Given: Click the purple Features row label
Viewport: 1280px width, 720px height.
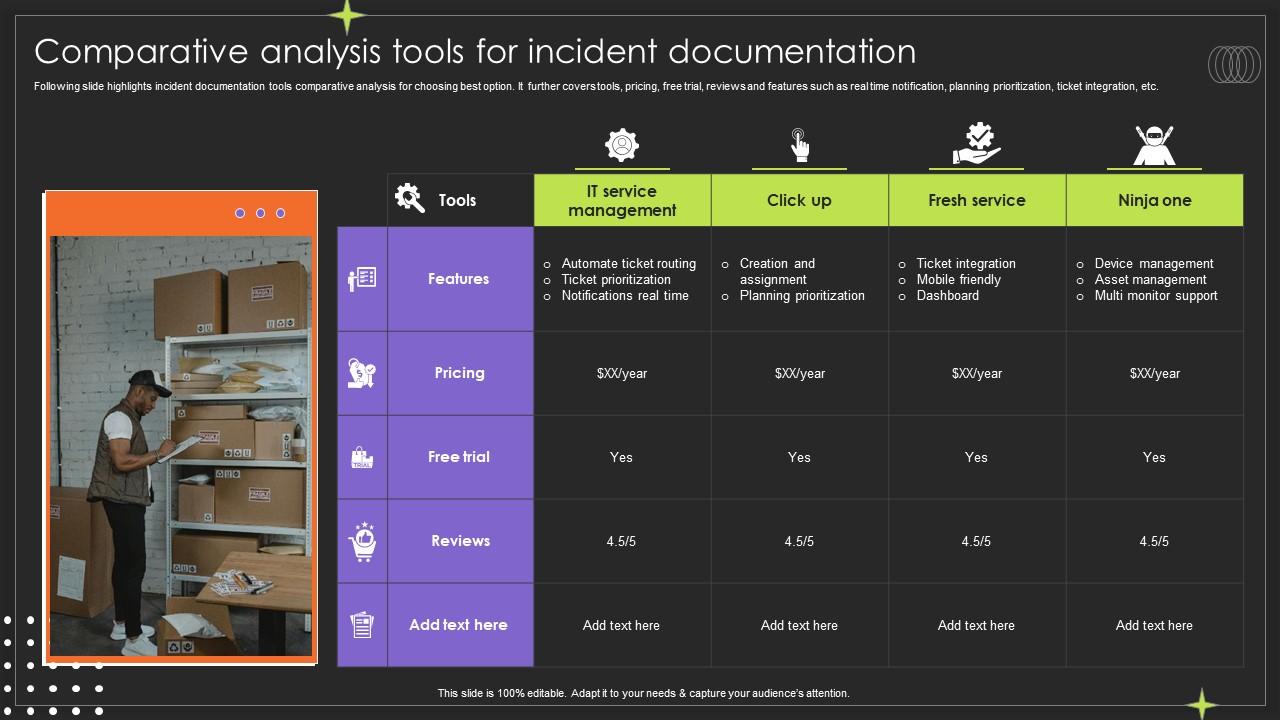Looking at the screenshot, I should [459, 279].
